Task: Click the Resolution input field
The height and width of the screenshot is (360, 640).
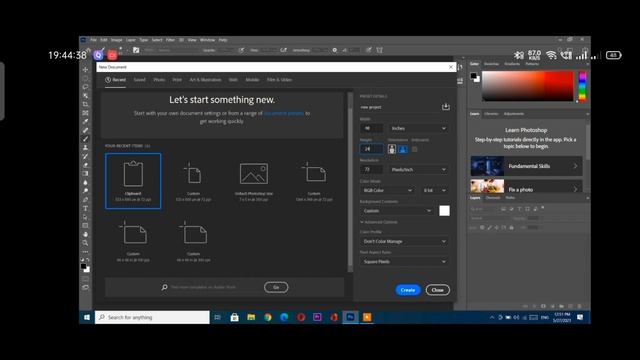Action: click(371, 169)
